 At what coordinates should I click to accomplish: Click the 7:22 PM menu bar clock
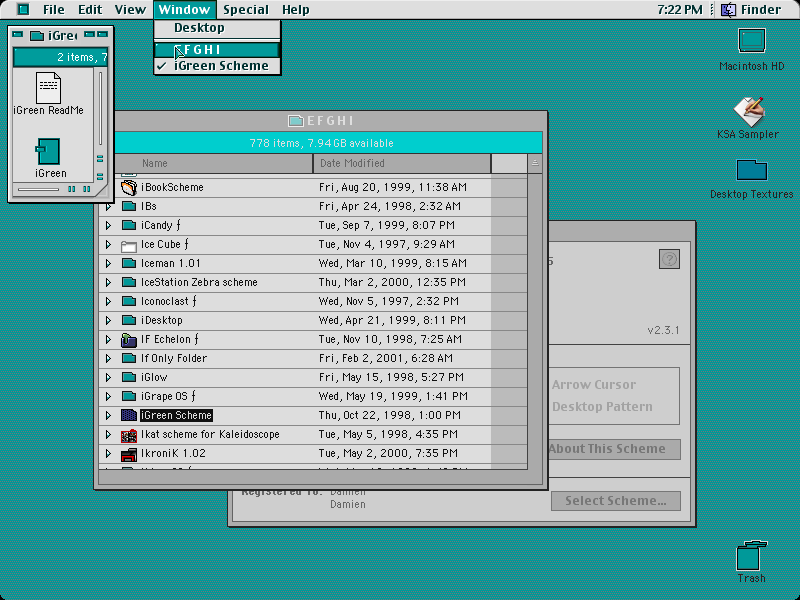[x=680, y=9]
